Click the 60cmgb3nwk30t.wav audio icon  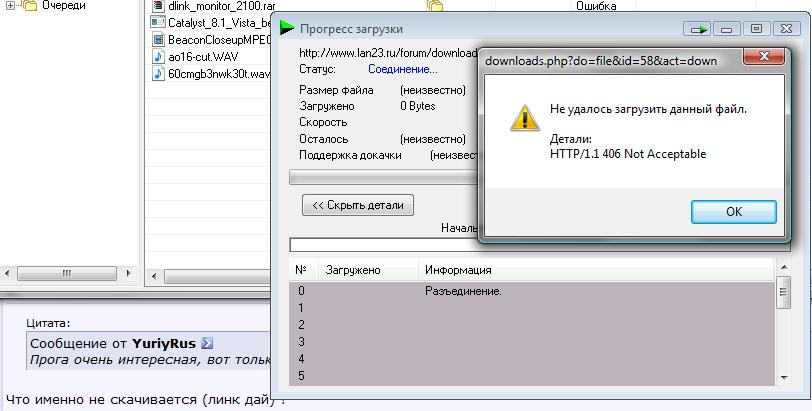click(x=158, y=73)
